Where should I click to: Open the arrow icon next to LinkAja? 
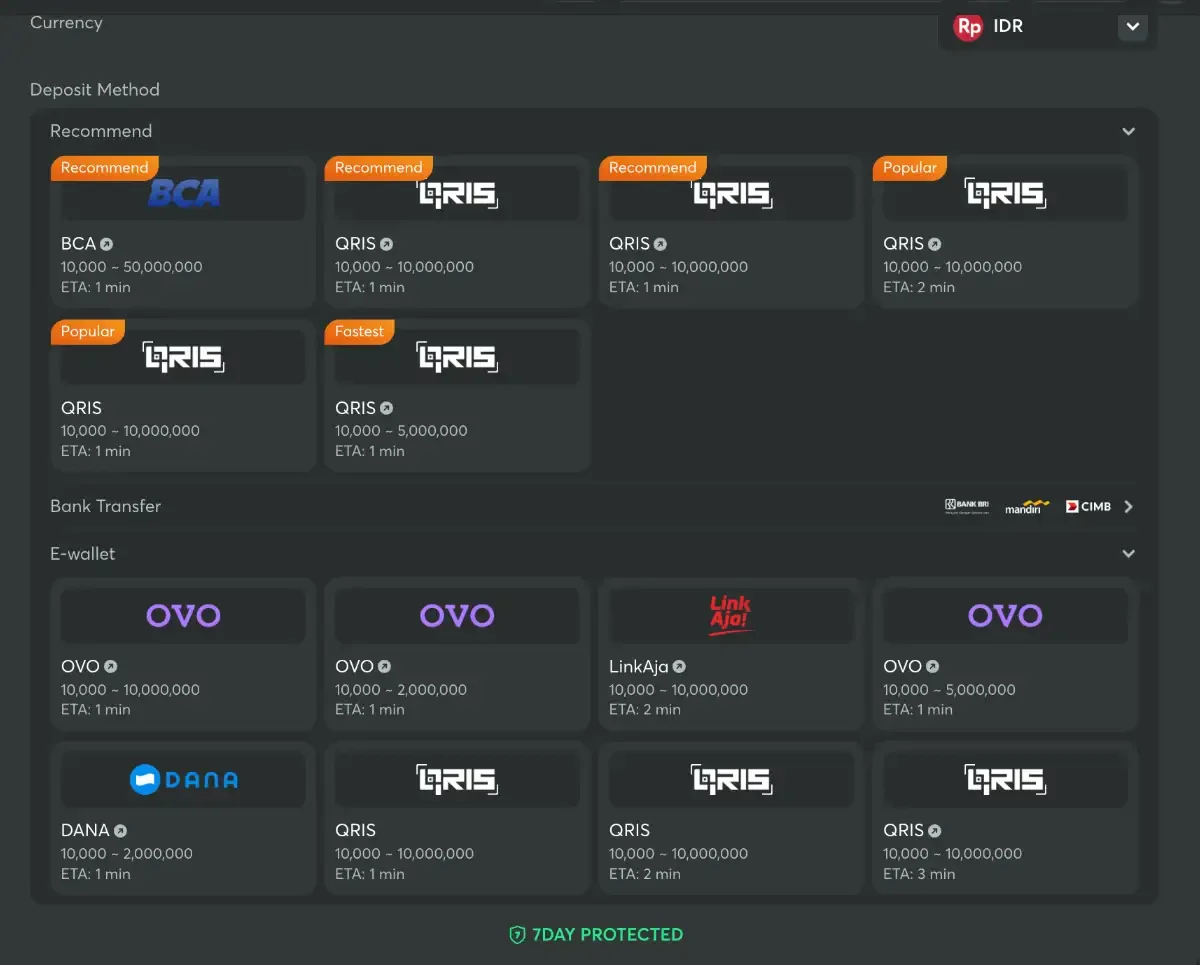[679, 667]
